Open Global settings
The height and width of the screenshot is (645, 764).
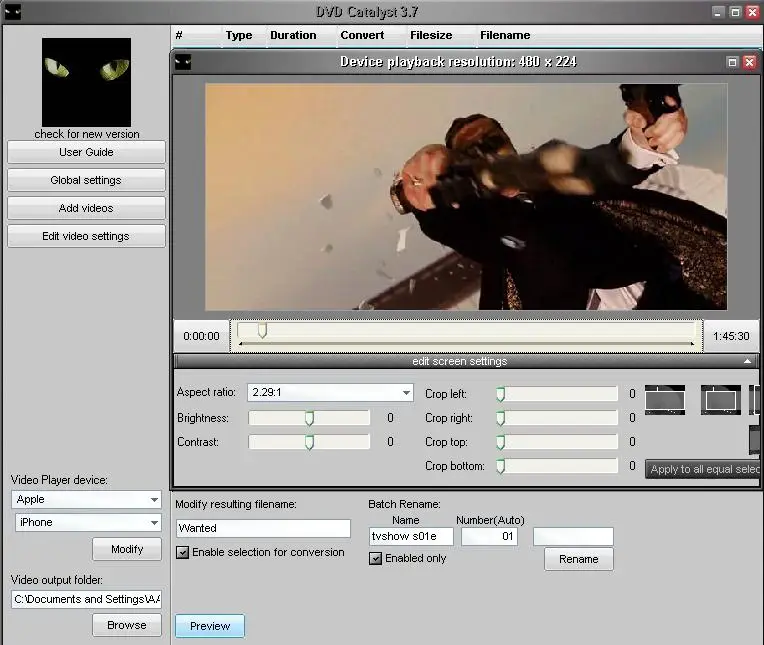point(86,180)
